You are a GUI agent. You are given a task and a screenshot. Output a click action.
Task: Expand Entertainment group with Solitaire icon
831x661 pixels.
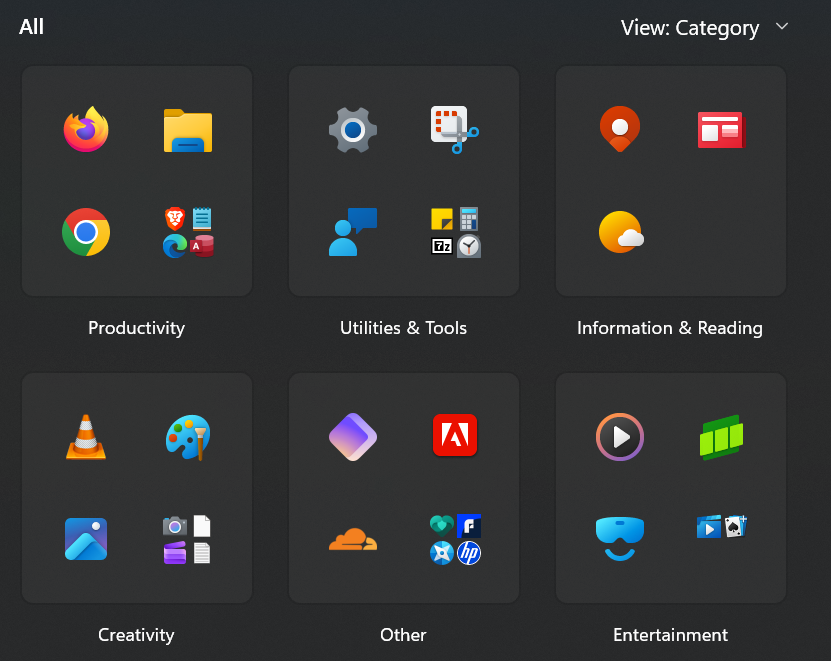tap(721, 526)
